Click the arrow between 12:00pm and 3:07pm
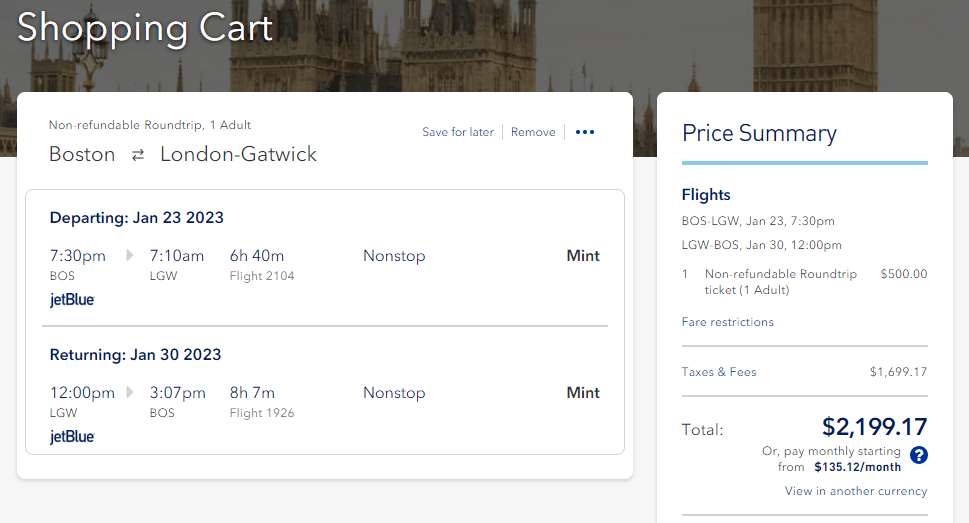The height and width of the screenshot is (523, 969). tap(129, 393)
